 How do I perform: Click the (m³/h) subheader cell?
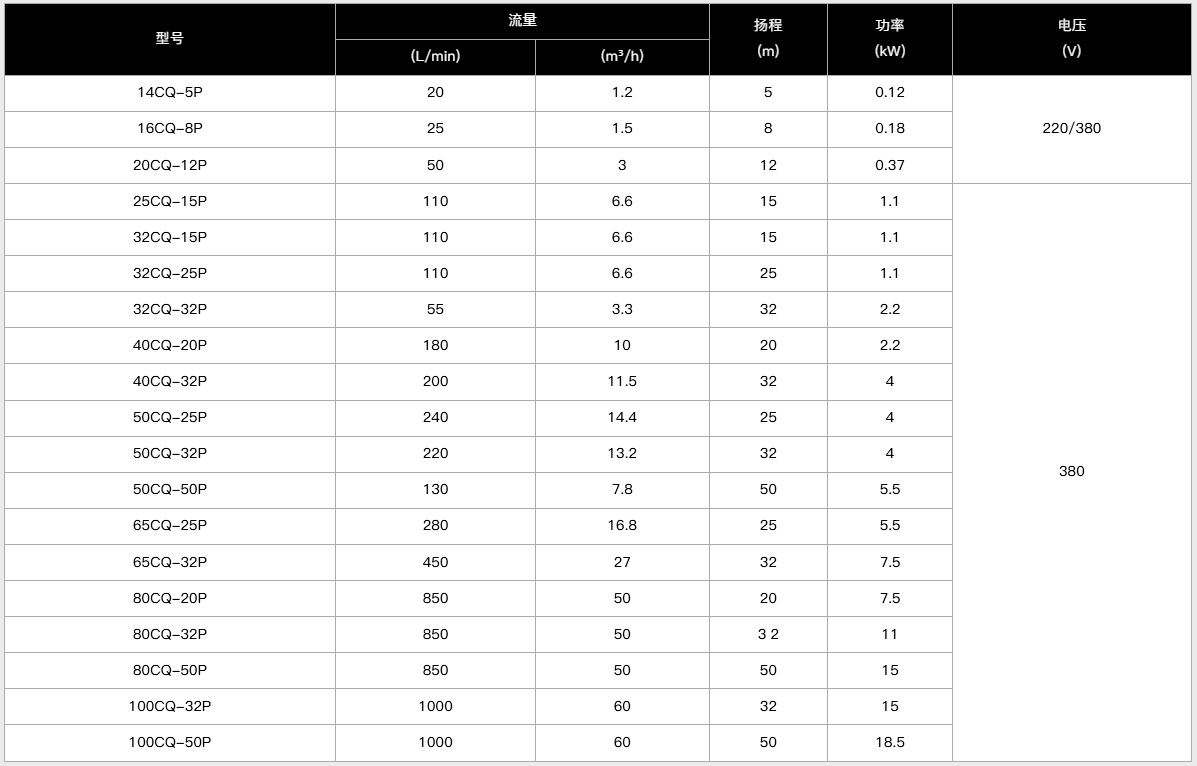(x=622, y=57)
